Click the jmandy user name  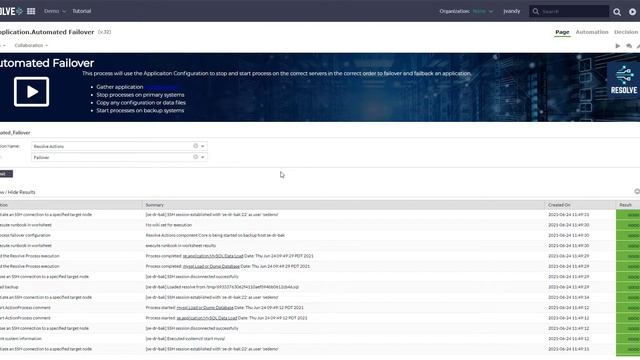511,11
